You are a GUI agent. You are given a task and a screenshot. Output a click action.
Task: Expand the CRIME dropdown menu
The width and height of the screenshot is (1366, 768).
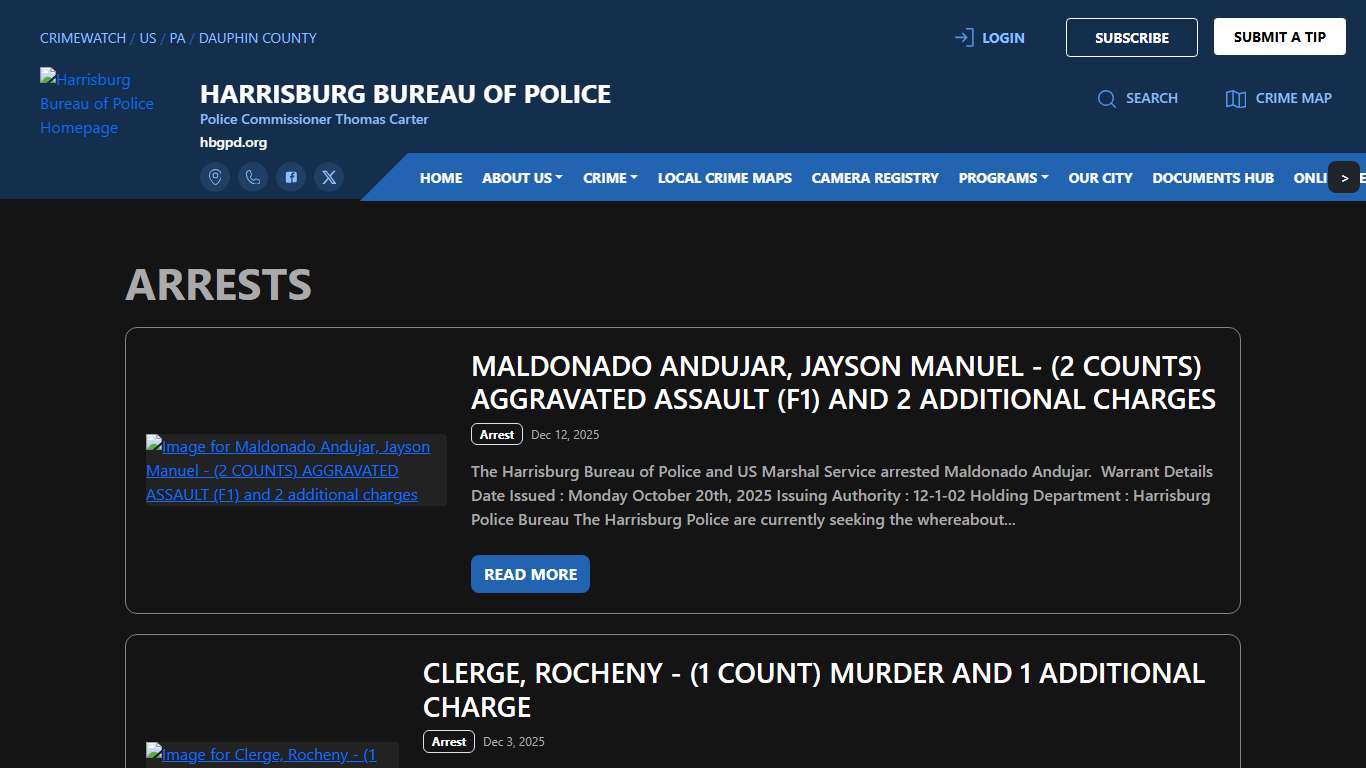(x=609, y=177)
